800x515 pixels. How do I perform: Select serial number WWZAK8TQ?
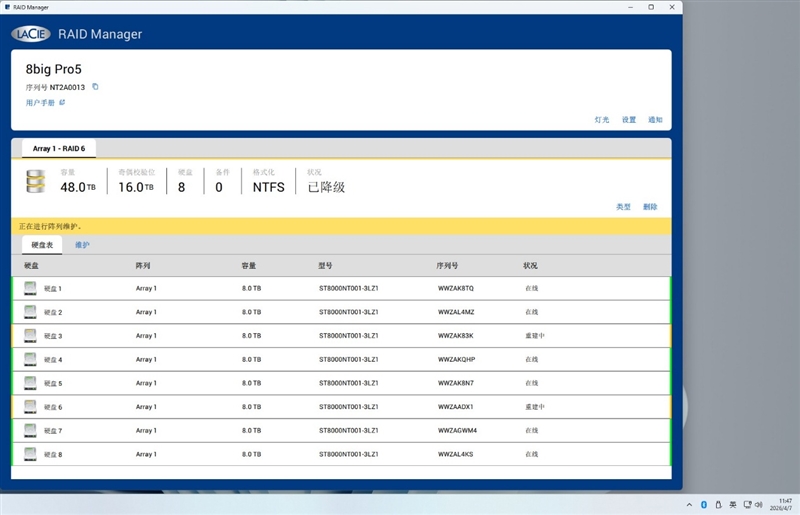pyautogui.click(x=456, y=288)
